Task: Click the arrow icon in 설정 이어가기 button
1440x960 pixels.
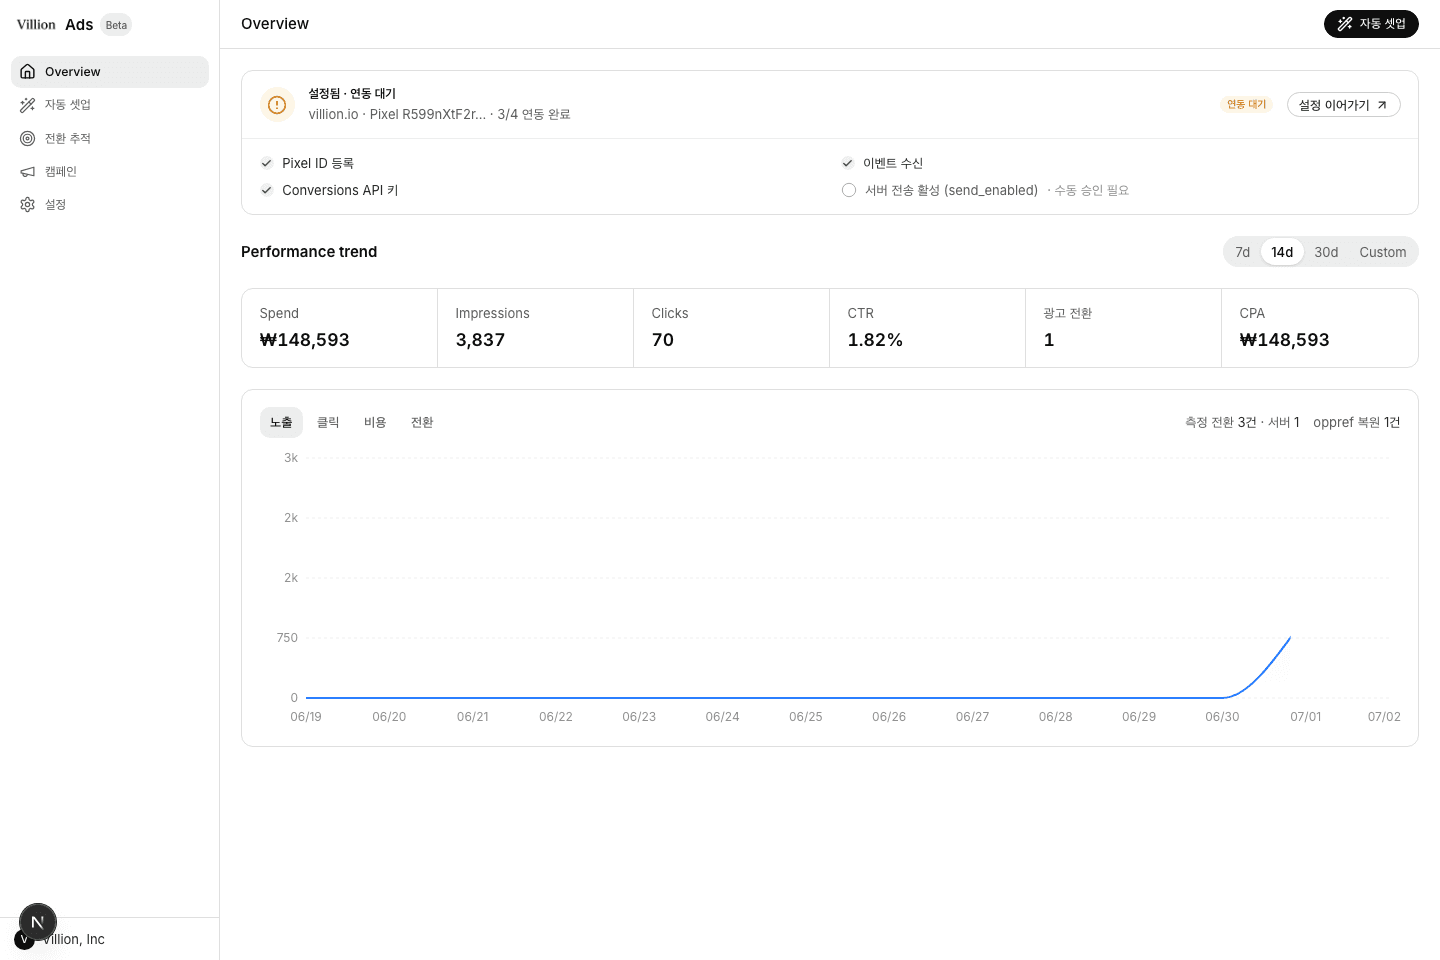Action: [1382, 105]
